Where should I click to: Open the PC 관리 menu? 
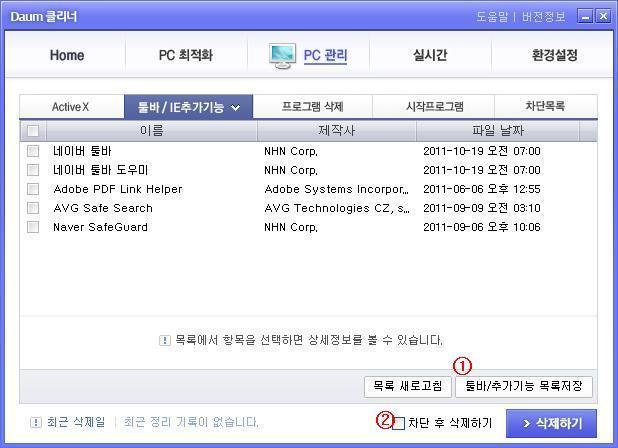pyautogui.click(x=325, y=55)
